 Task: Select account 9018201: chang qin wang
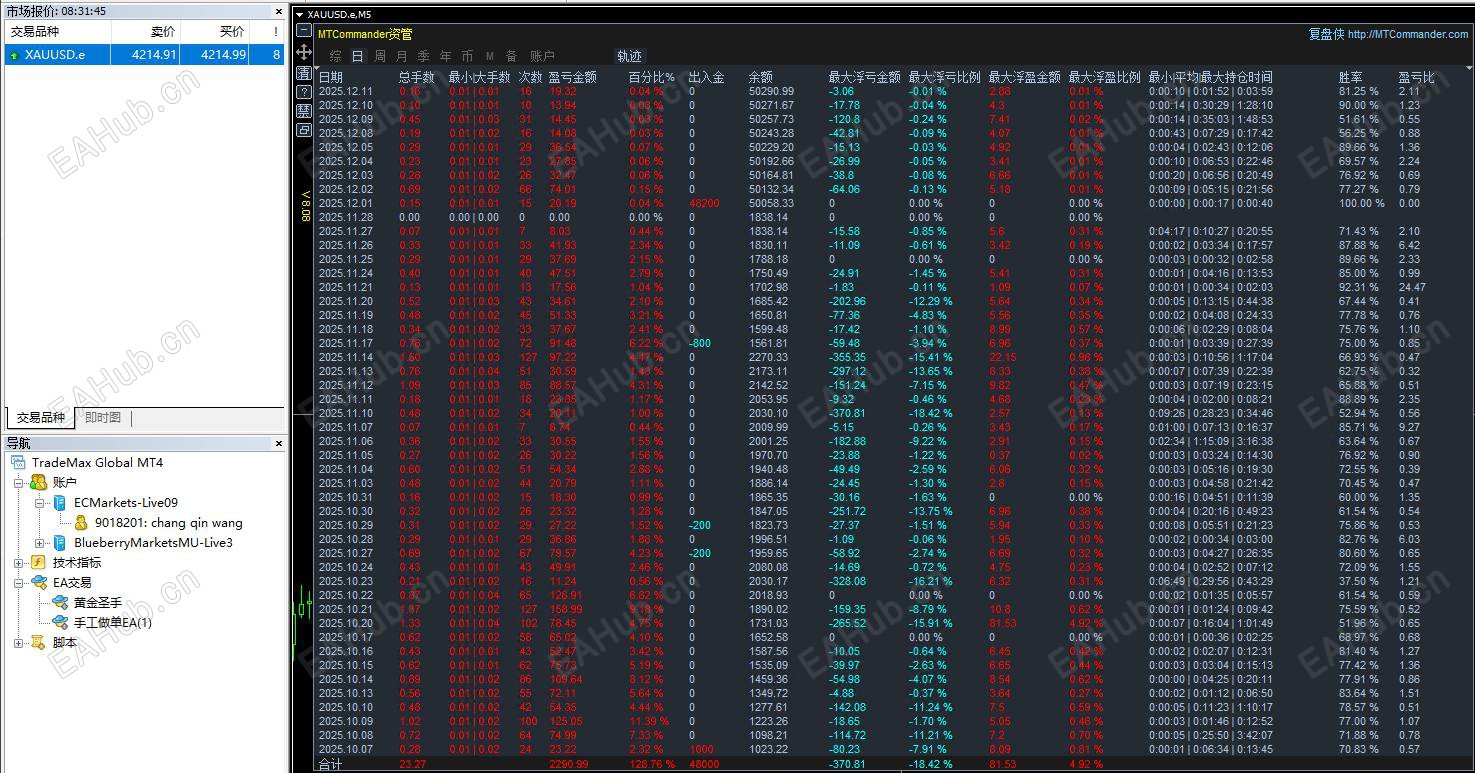[x=169, y=523]
